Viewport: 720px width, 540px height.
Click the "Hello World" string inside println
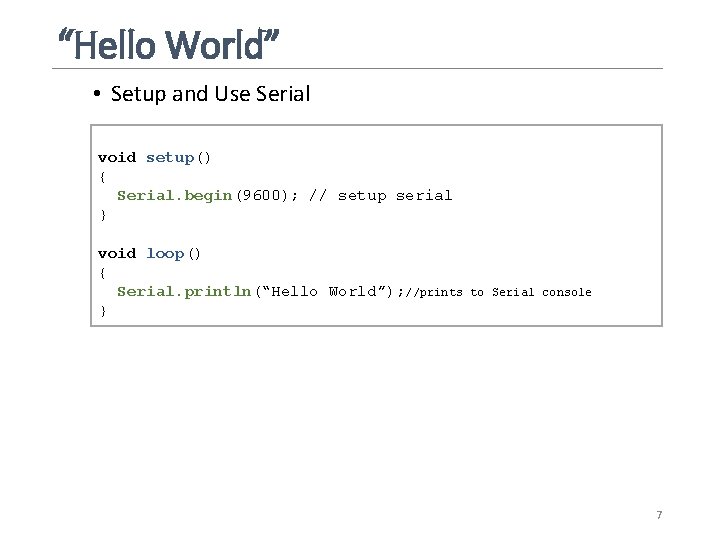(324, 292)
